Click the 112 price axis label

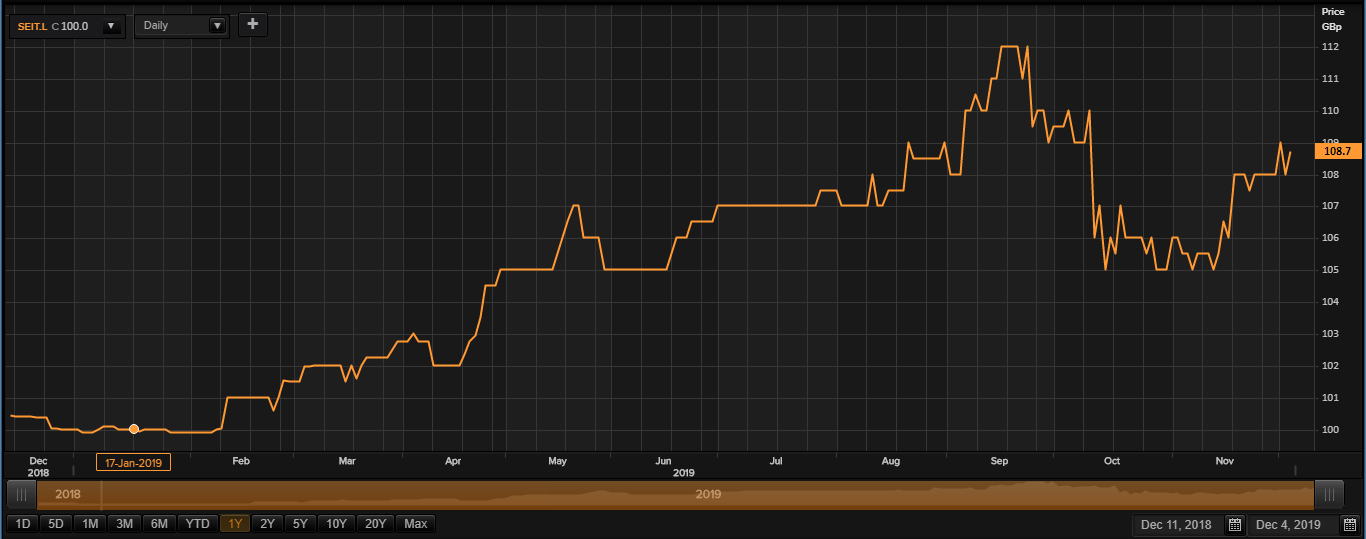point(1330,47)
